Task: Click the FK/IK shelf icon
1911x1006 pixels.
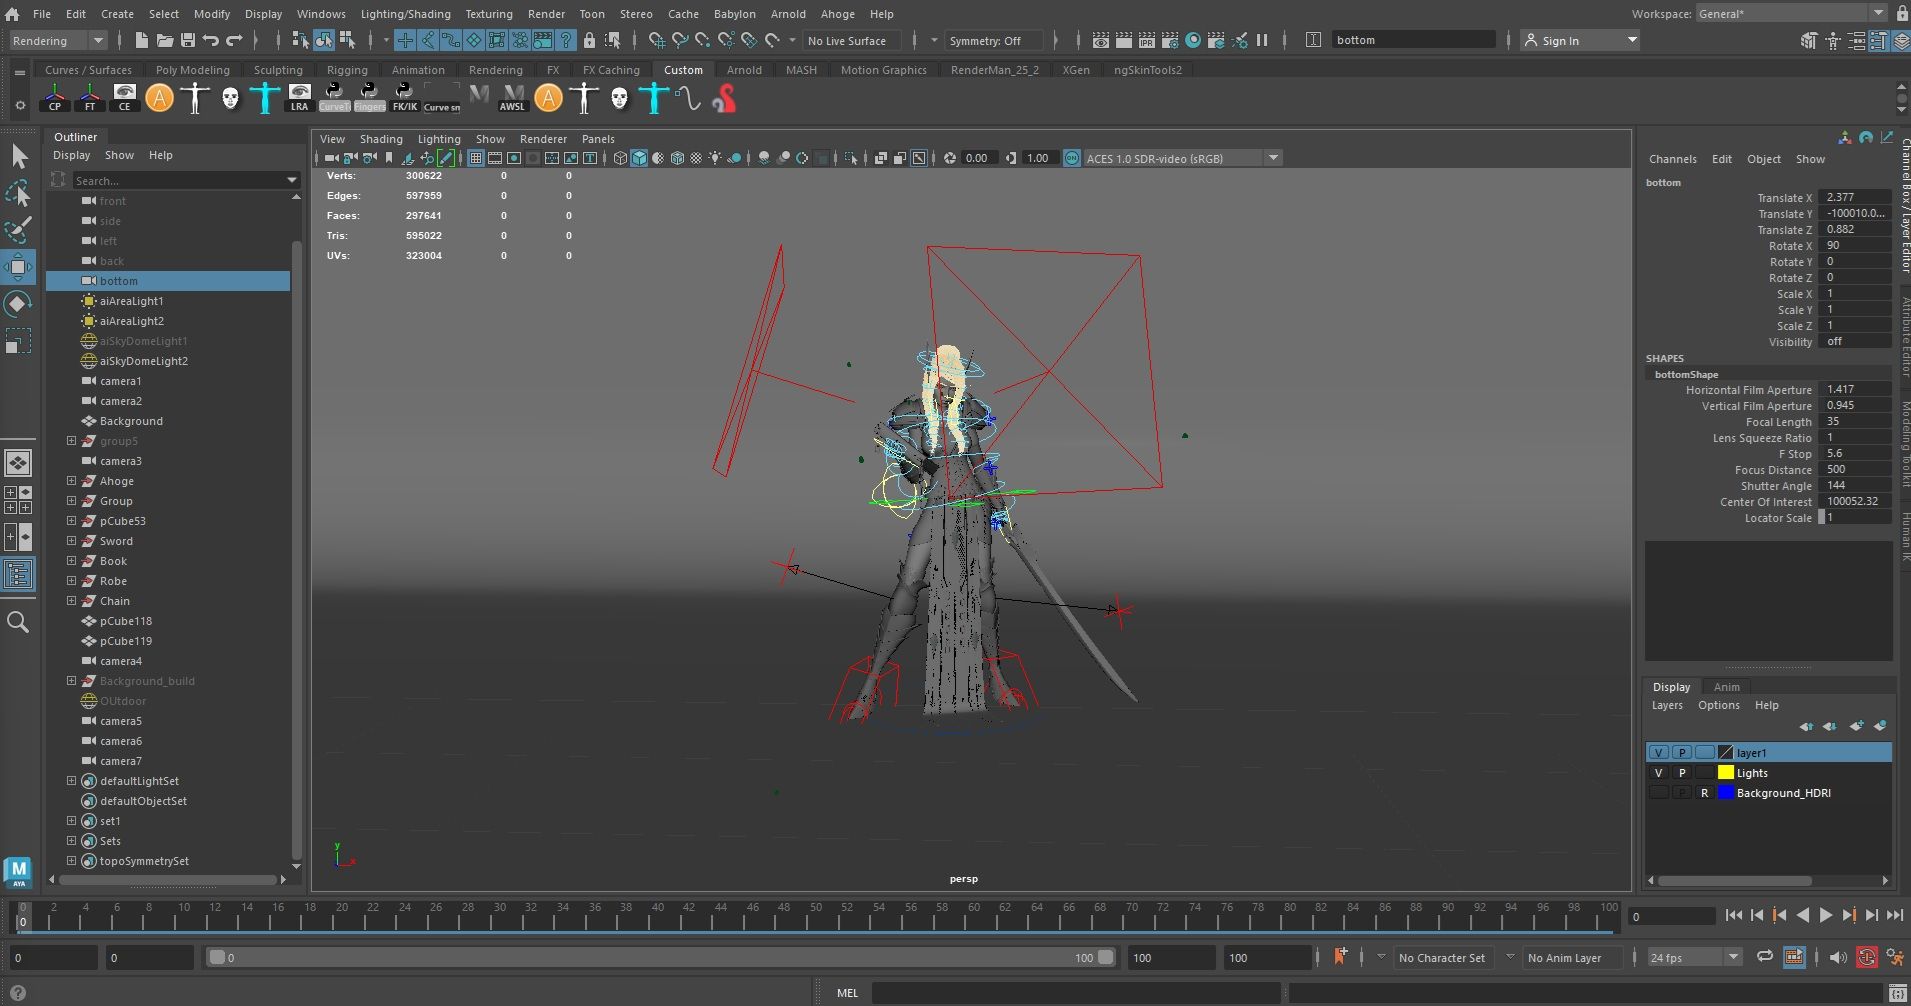Action: [x=404, y=98]
